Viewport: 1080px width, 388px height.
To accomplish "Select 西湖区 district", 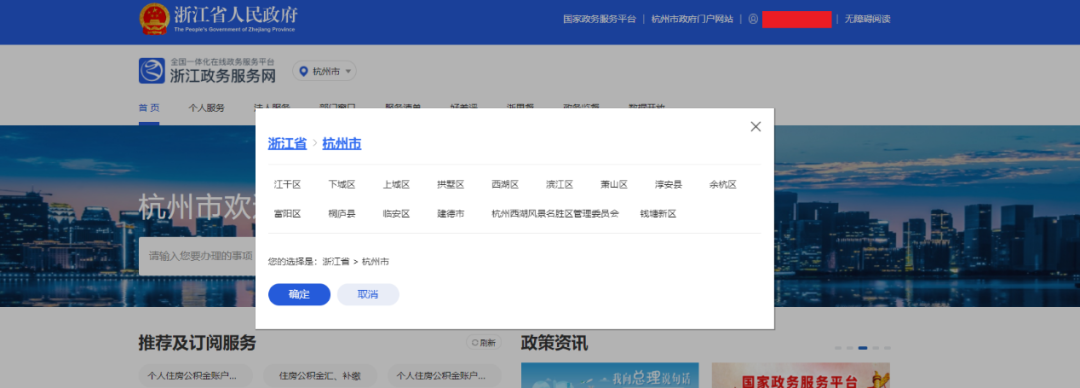I will [x=505, y=185].
